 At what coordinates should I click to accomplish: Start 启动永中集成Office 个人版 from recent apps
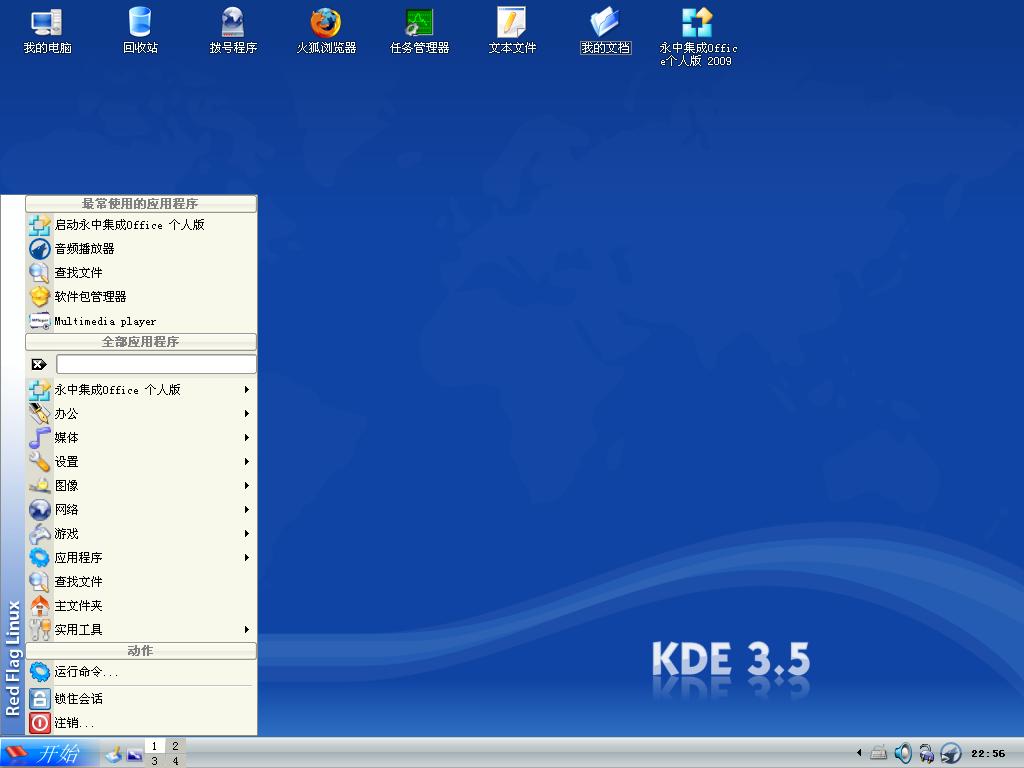click(141, 225)
